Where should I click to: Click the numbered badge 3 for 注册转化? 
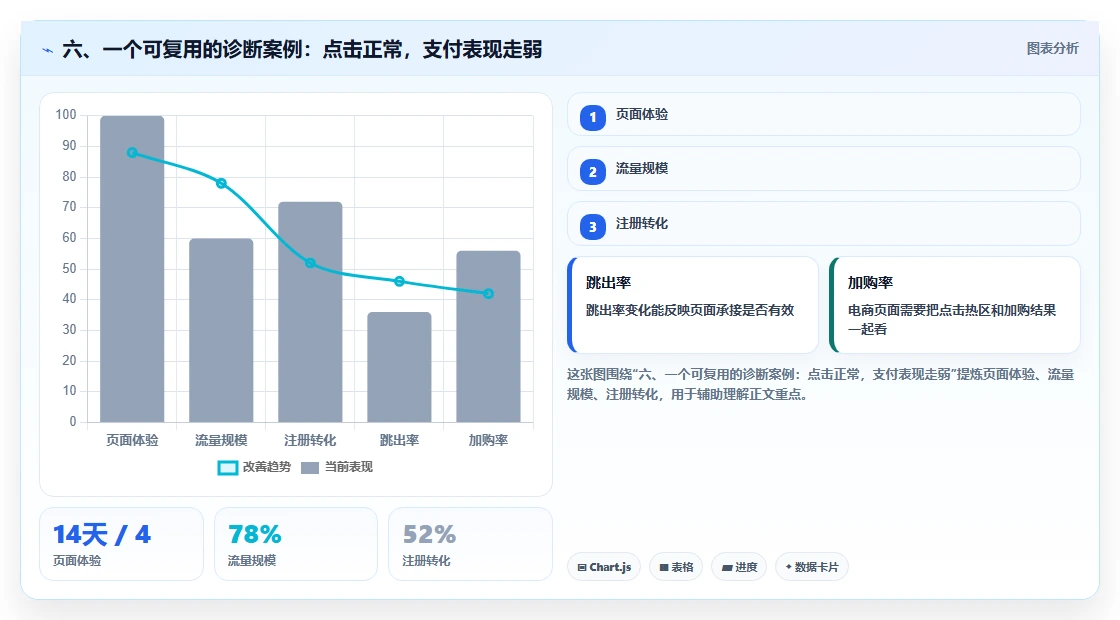click(593, 227)
